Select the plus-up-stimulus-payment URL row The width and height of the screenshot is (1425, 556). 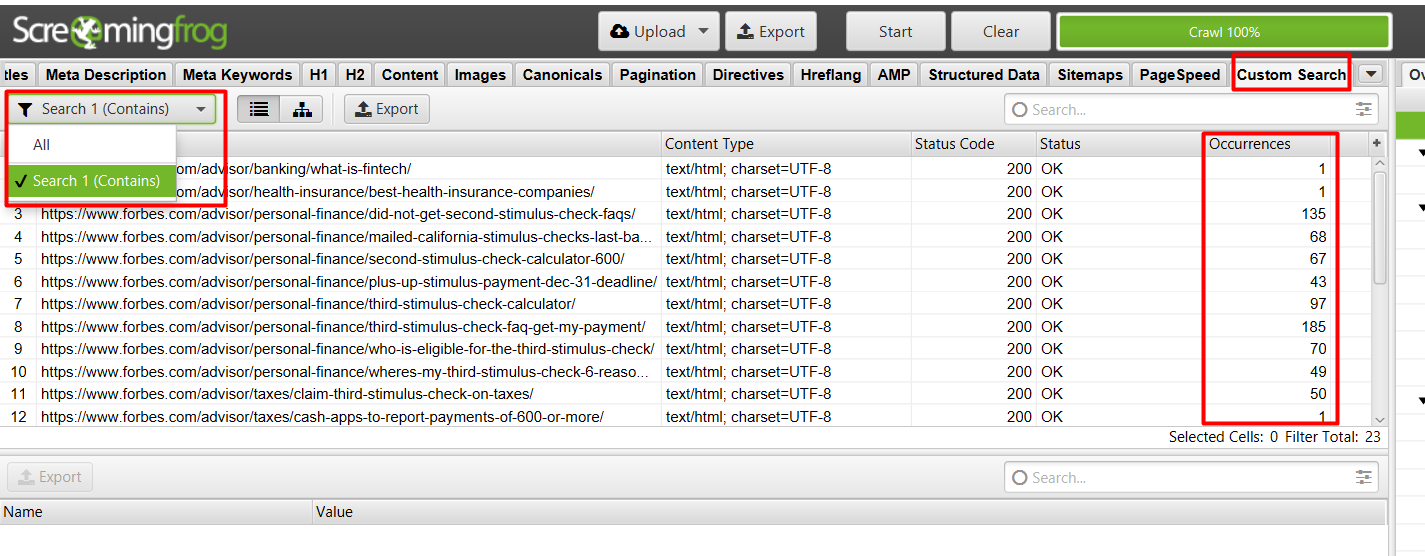(x=349, y=282)
